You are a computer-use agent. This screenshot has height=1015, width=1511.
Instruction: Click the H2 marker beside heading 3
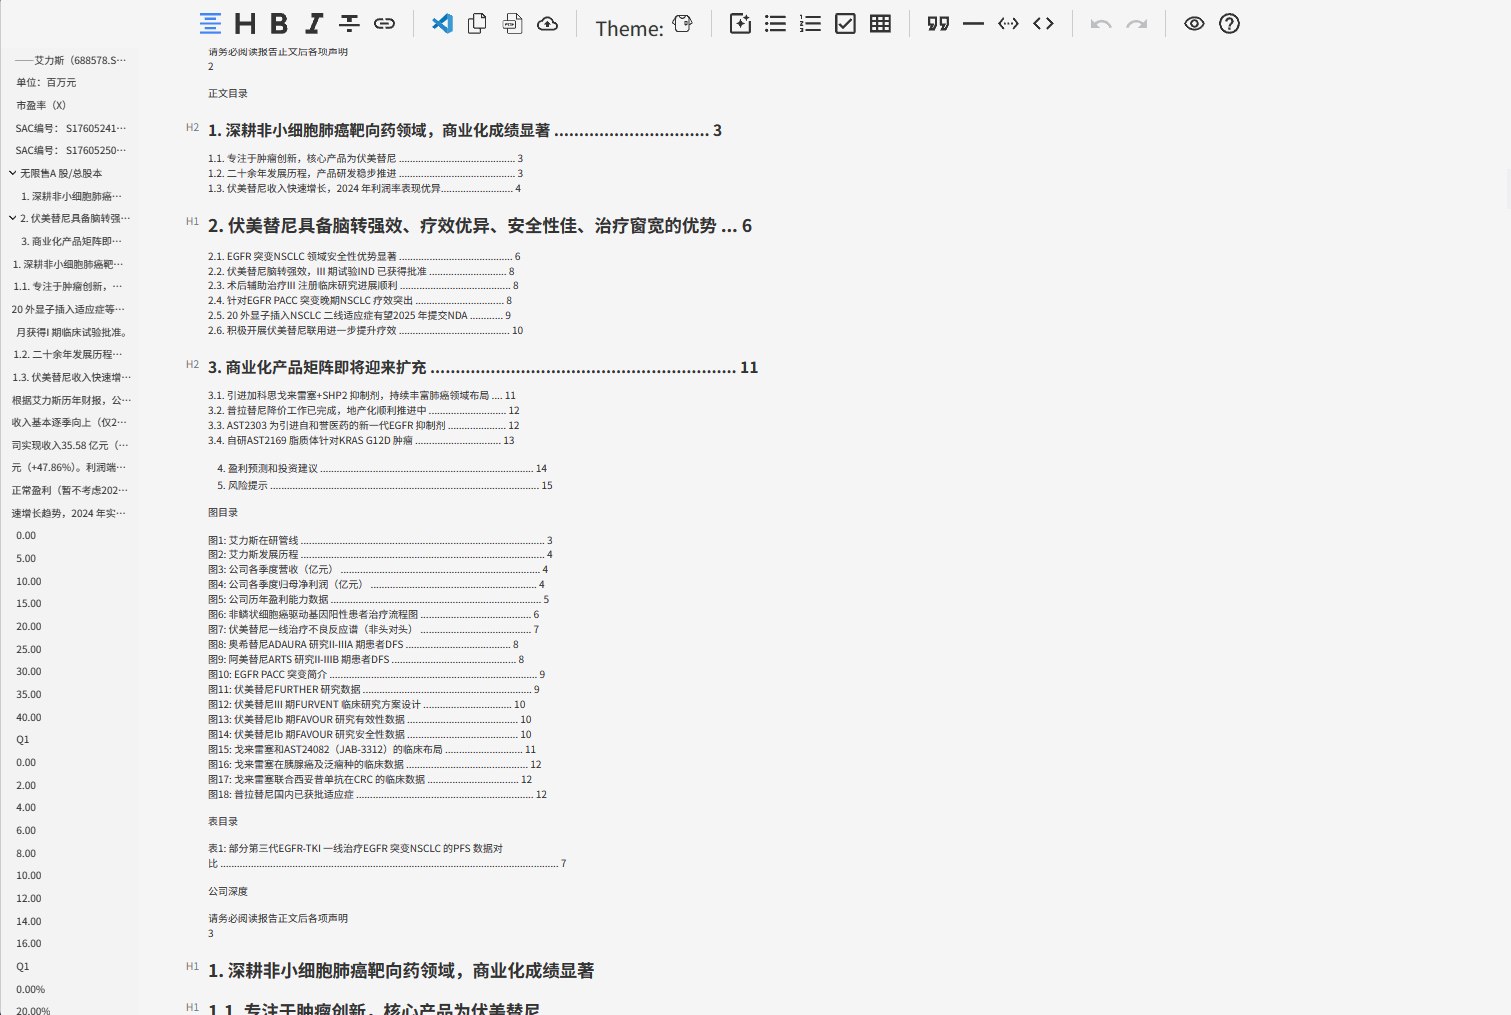tap(193, 364)
